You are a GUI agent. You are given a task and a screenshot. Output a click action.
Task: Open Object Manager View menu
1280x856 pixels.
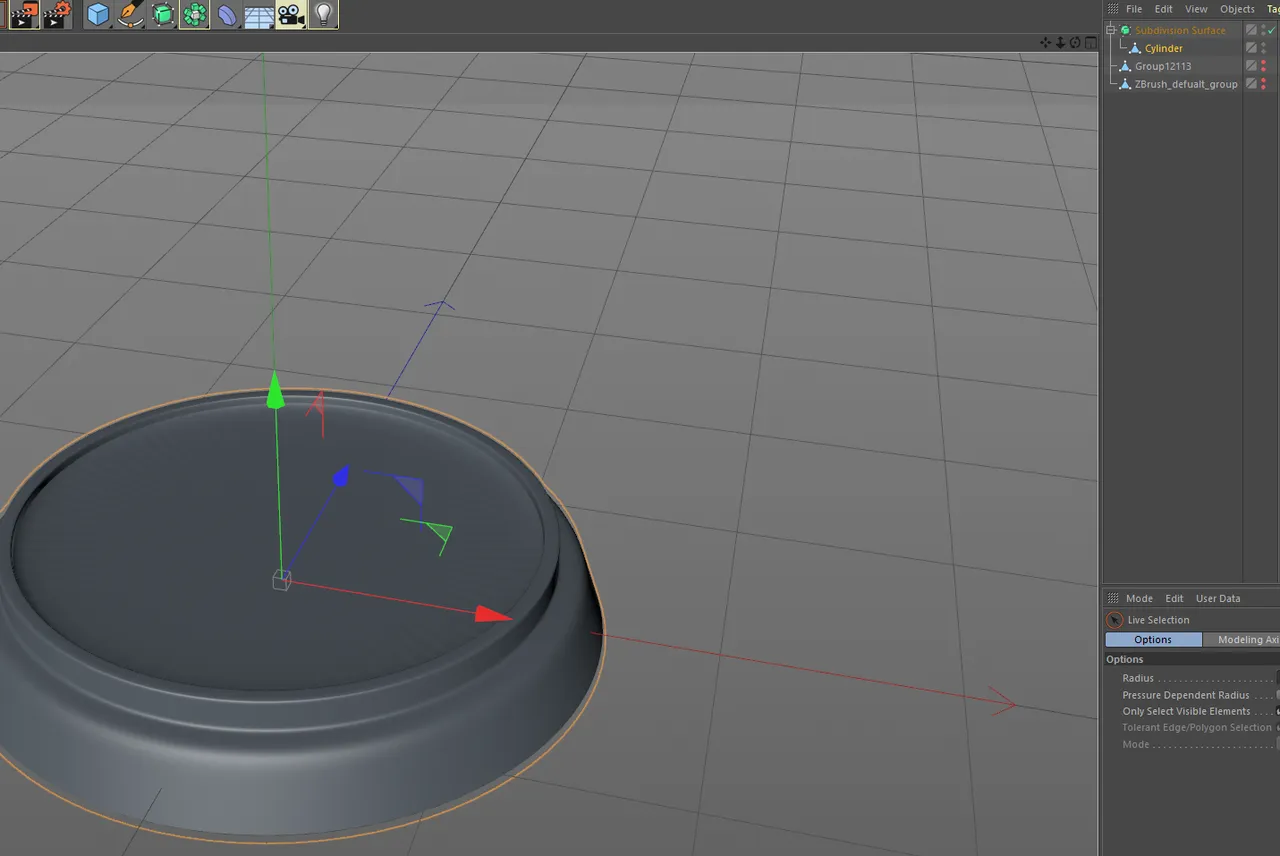click(x=1196, y=9)
